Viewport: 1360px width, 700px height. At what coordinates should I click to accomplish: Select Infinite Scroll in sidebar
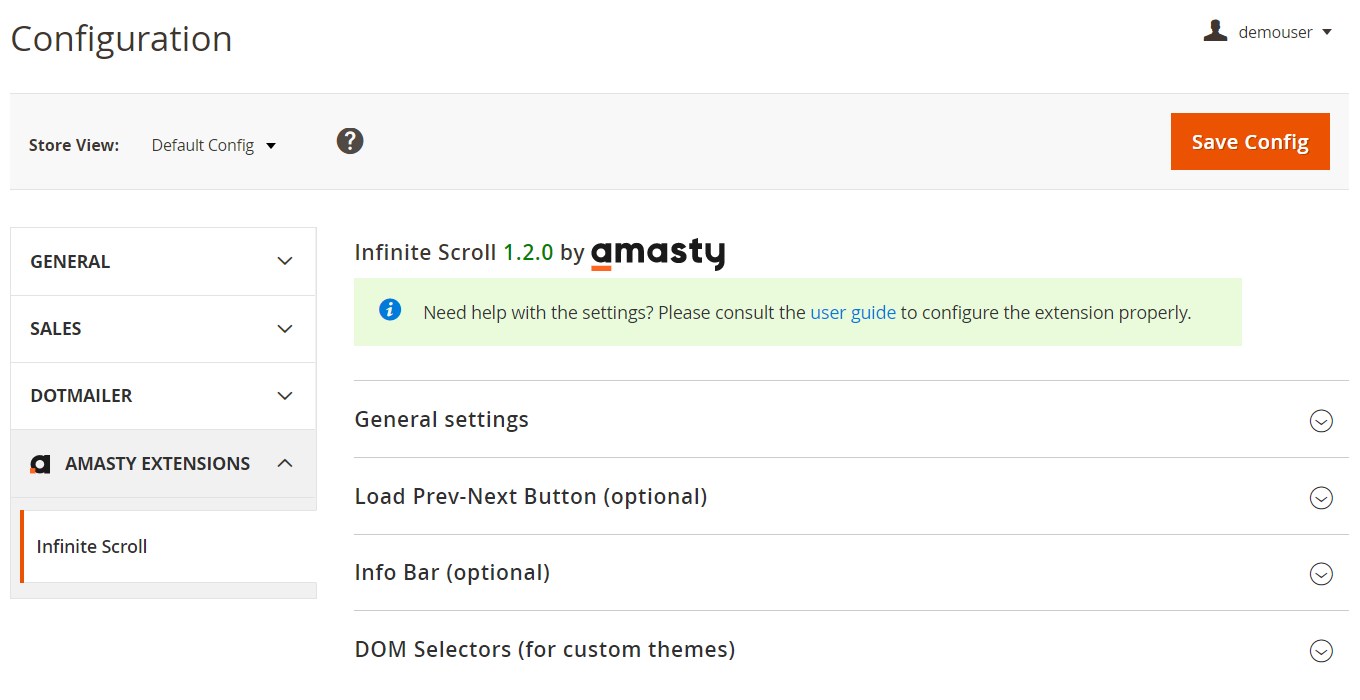tap(92, 547)
